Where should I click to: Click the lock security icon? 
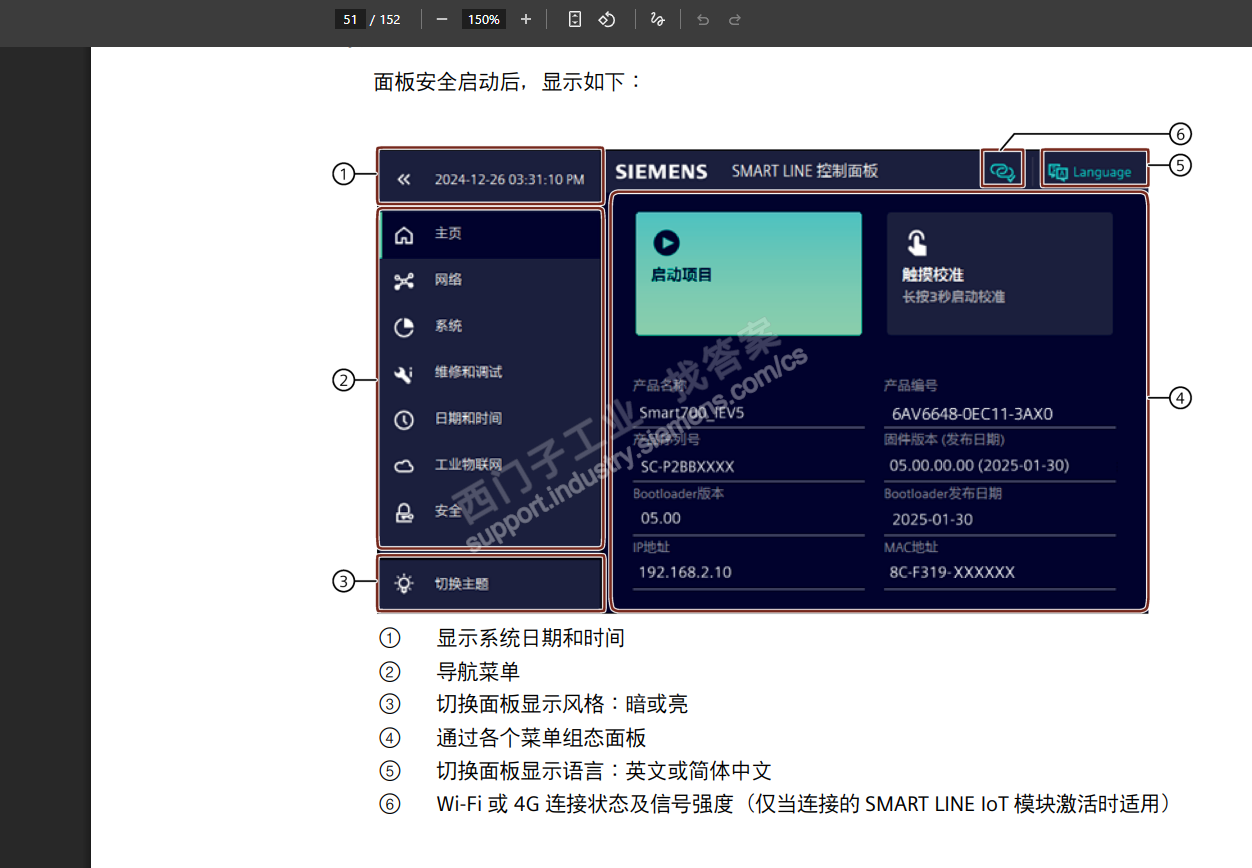pos(404,512)
